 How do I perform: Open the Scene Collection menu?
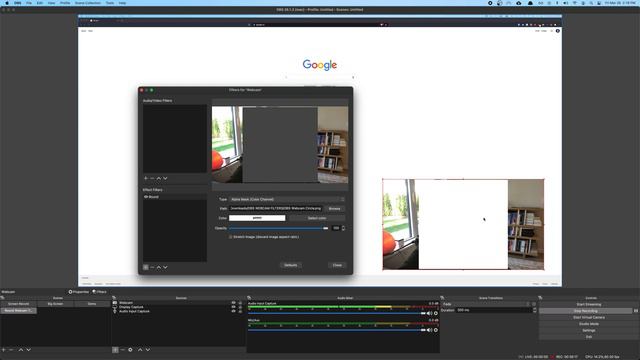[x=87, y=3]
